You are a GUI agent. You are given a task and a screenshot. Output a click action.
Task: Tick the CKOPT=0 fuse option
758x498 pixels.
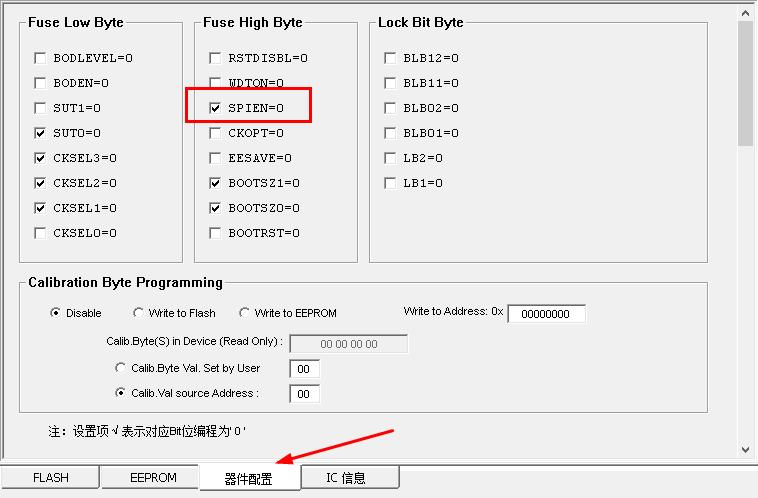216,133
